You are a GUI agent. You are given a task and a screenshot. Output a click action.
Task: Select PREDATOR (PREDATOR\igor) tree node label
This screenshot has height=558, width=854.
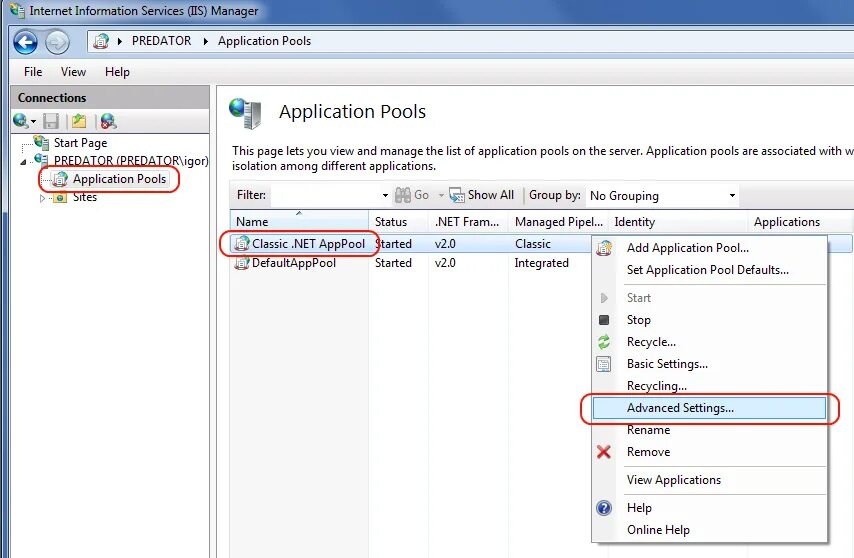(x=131, y=161)
